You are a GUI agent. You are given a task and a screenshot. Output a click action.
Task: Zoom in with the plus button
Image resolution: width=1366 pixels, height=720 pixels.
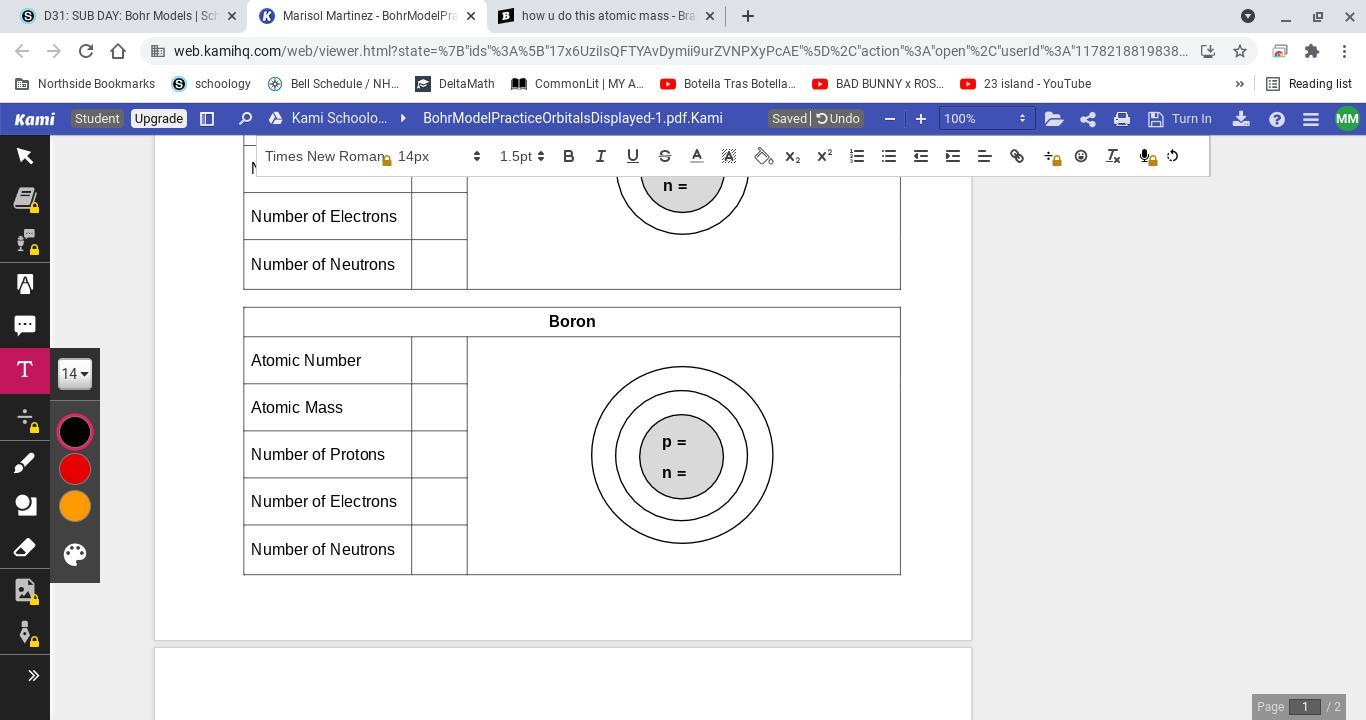pyautogui.click(x=921, y=119)
